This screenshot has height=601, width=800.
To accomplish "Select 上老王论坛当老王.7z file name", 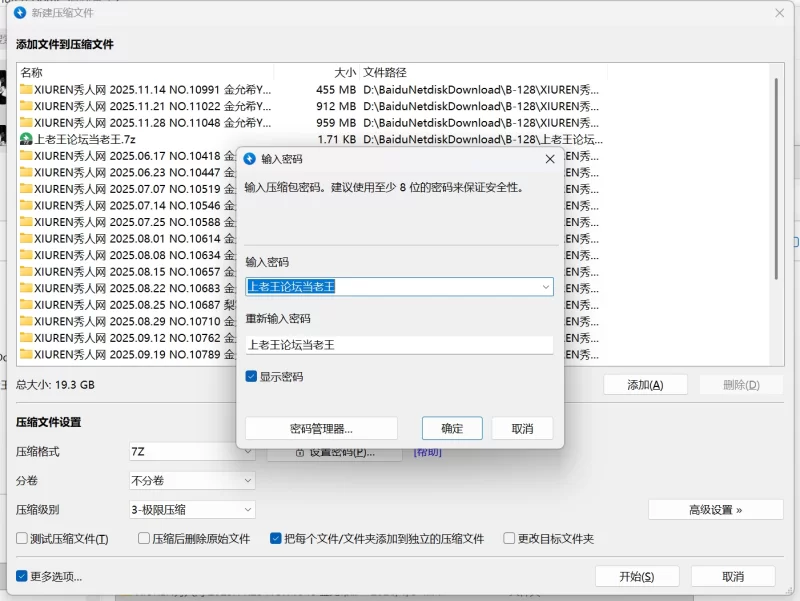I will click(x=85, y=139).
